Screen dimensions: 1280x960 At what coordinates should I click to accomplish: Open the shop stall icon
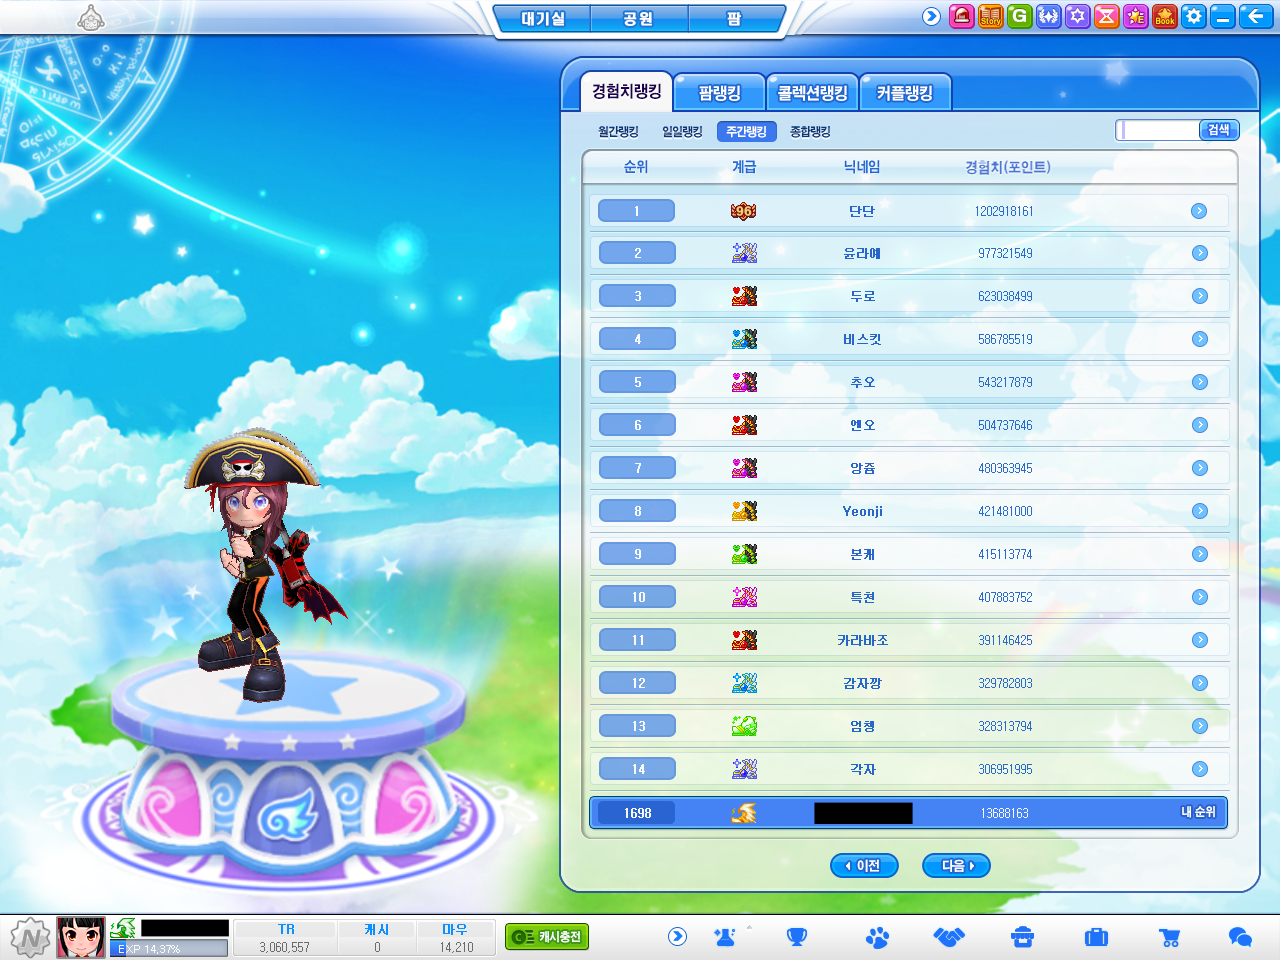click(1022, 937)
